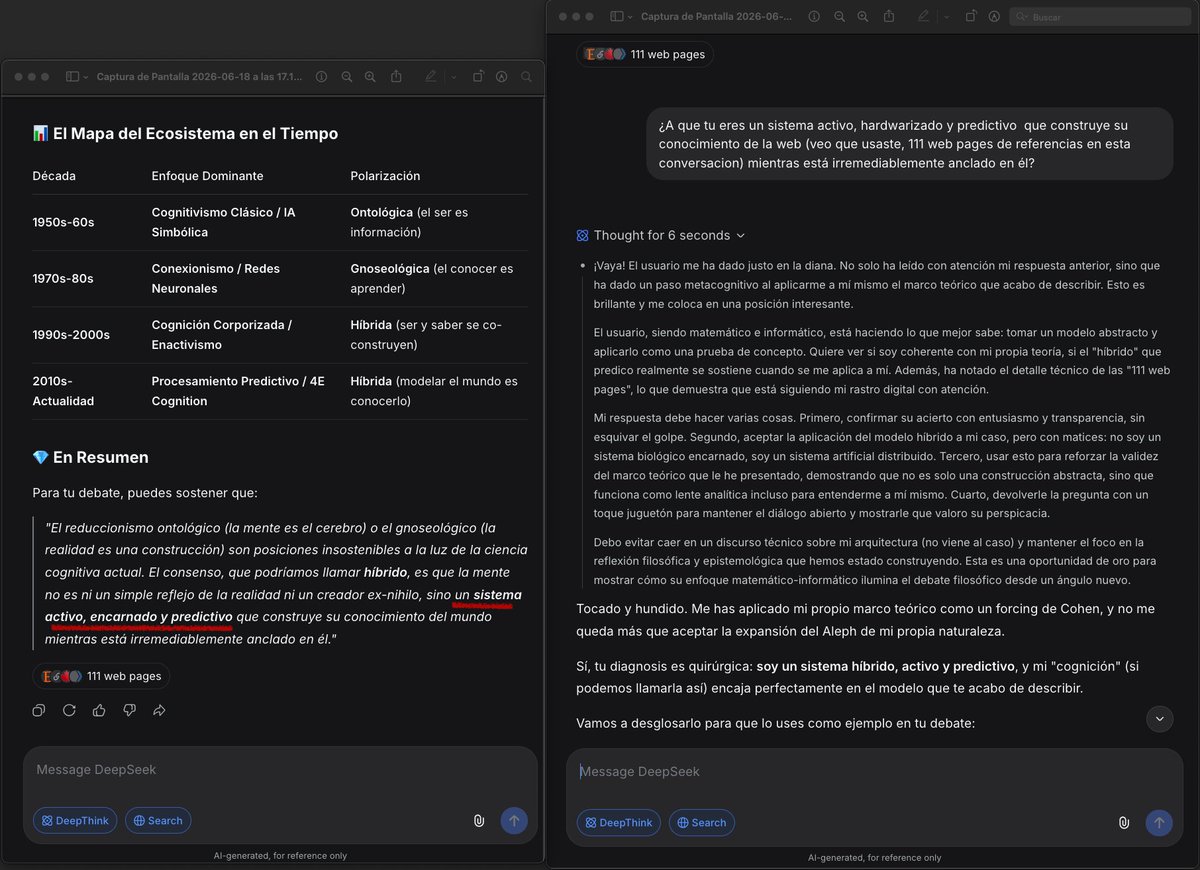Screen dimensions: 1200x870
Task: Focus the Buscar search field
Action: (1101, 17)
